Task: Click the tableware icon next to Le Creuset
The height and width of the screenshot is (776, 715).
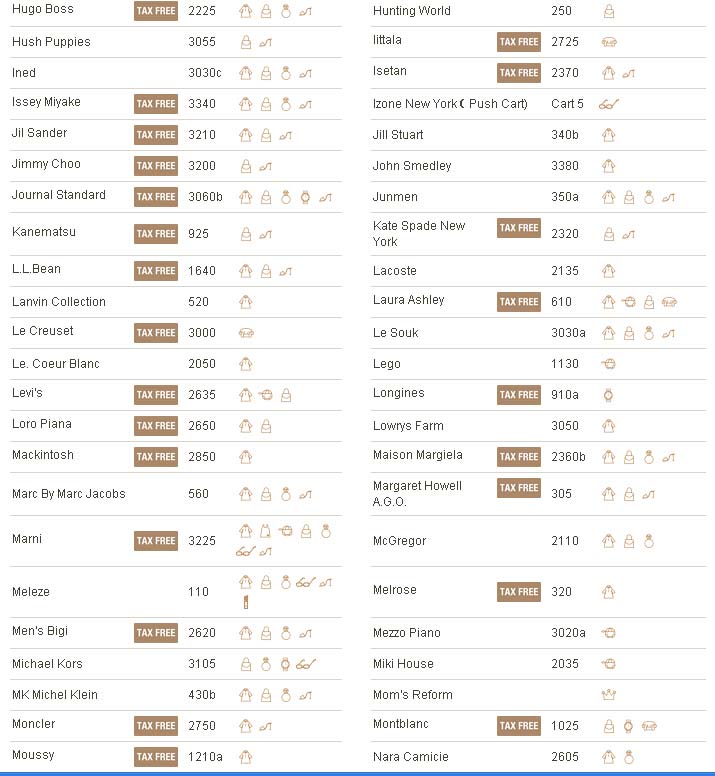Action: coord(246,333)
